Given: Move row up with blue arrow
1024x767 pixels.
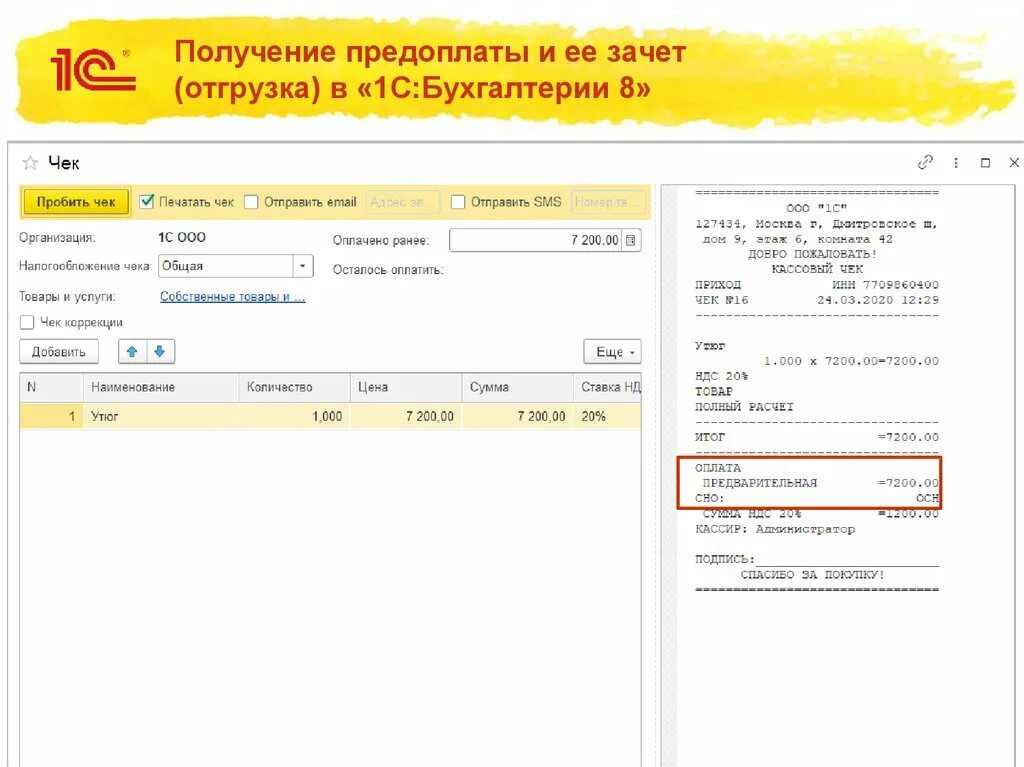Looking at the screenshot, I should click(x=132, y=351).
